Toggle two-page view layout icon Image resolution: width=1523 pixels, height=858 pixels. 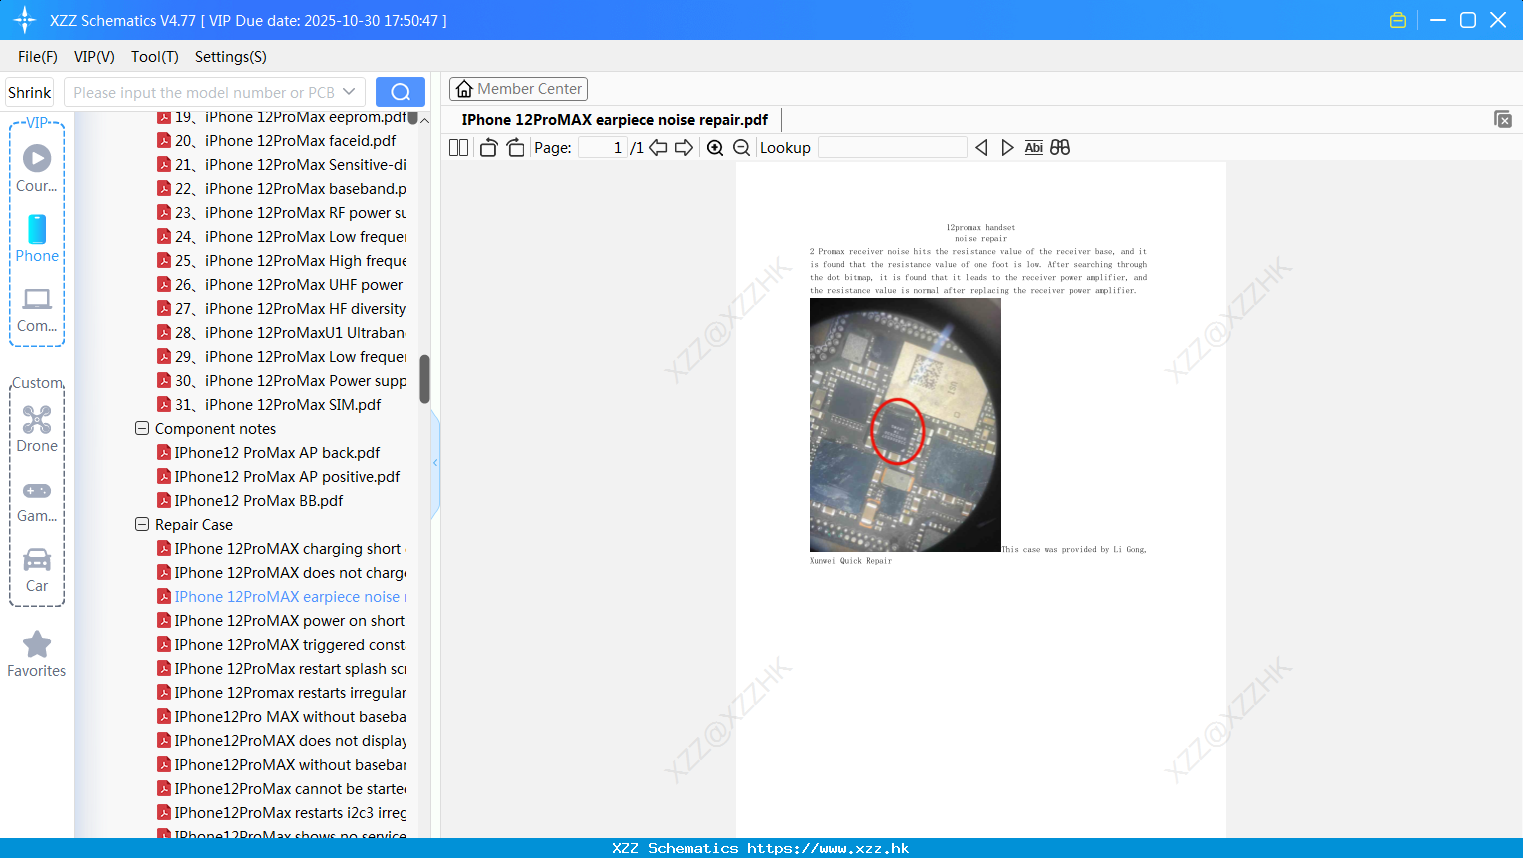point(458,147)
